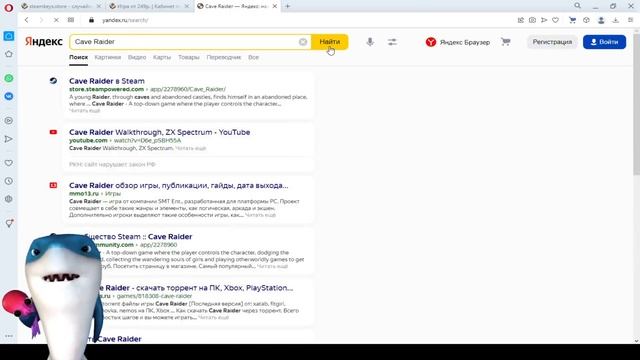Open the blue workspace icon in the sidebar
640x360 pixels.
click(x=9, y=36)
